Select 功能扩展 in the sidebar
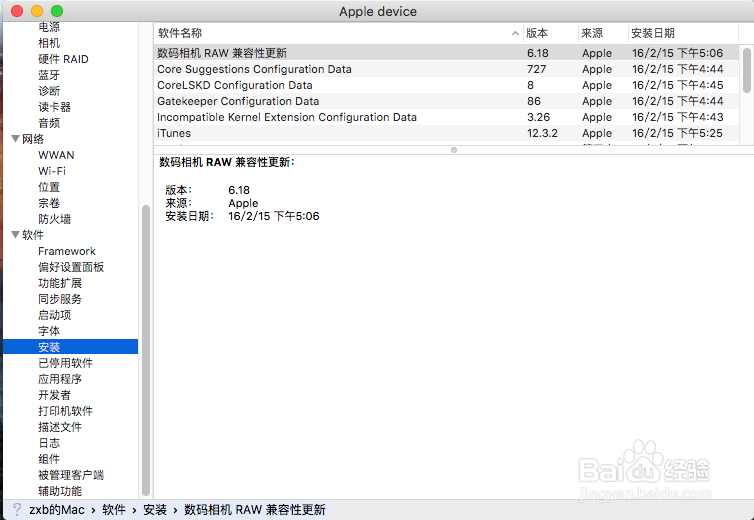 pyautogui.click(x=60, y=283)
